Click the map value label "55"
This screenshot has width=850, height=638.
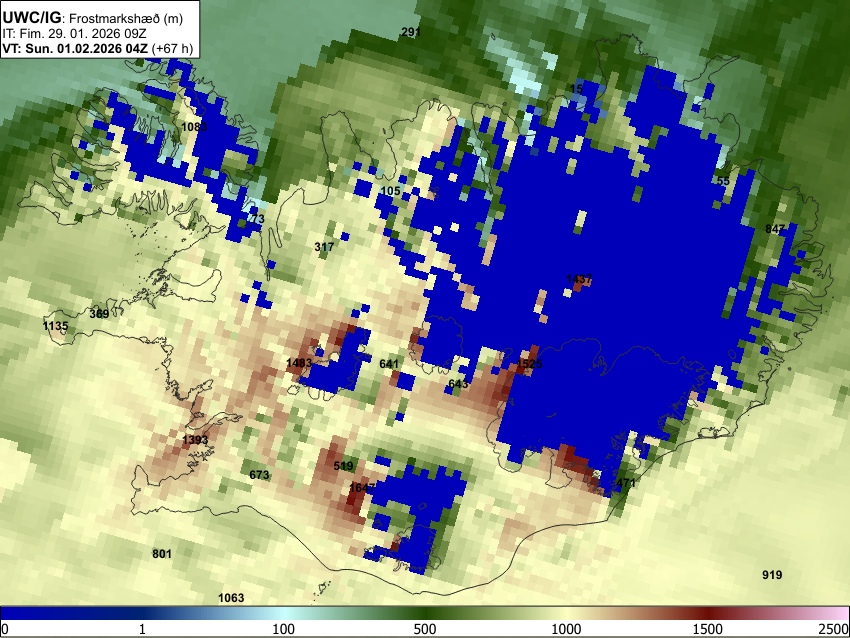(x=723, y=181)
